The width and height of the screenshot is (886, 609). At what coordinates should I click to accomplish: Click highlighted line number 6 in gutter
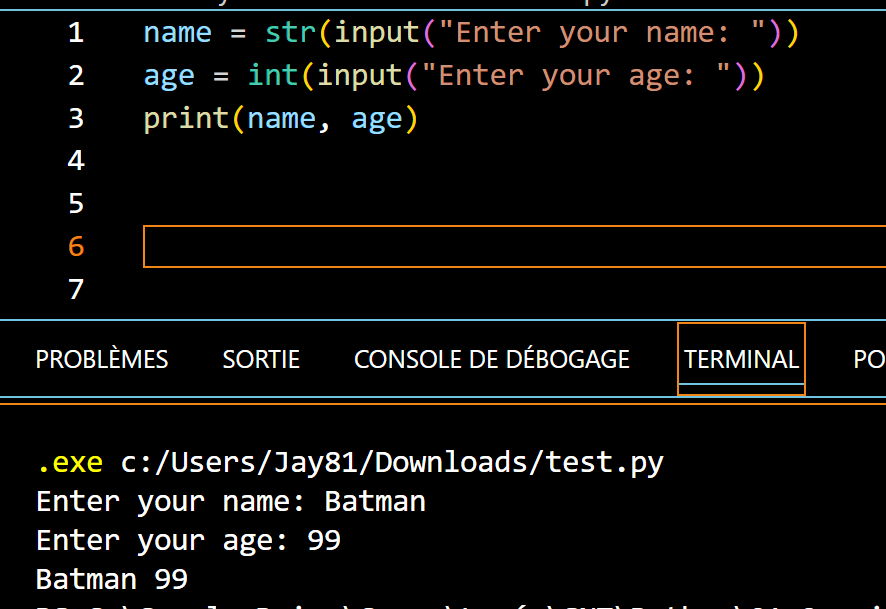(x=76, y=247)
